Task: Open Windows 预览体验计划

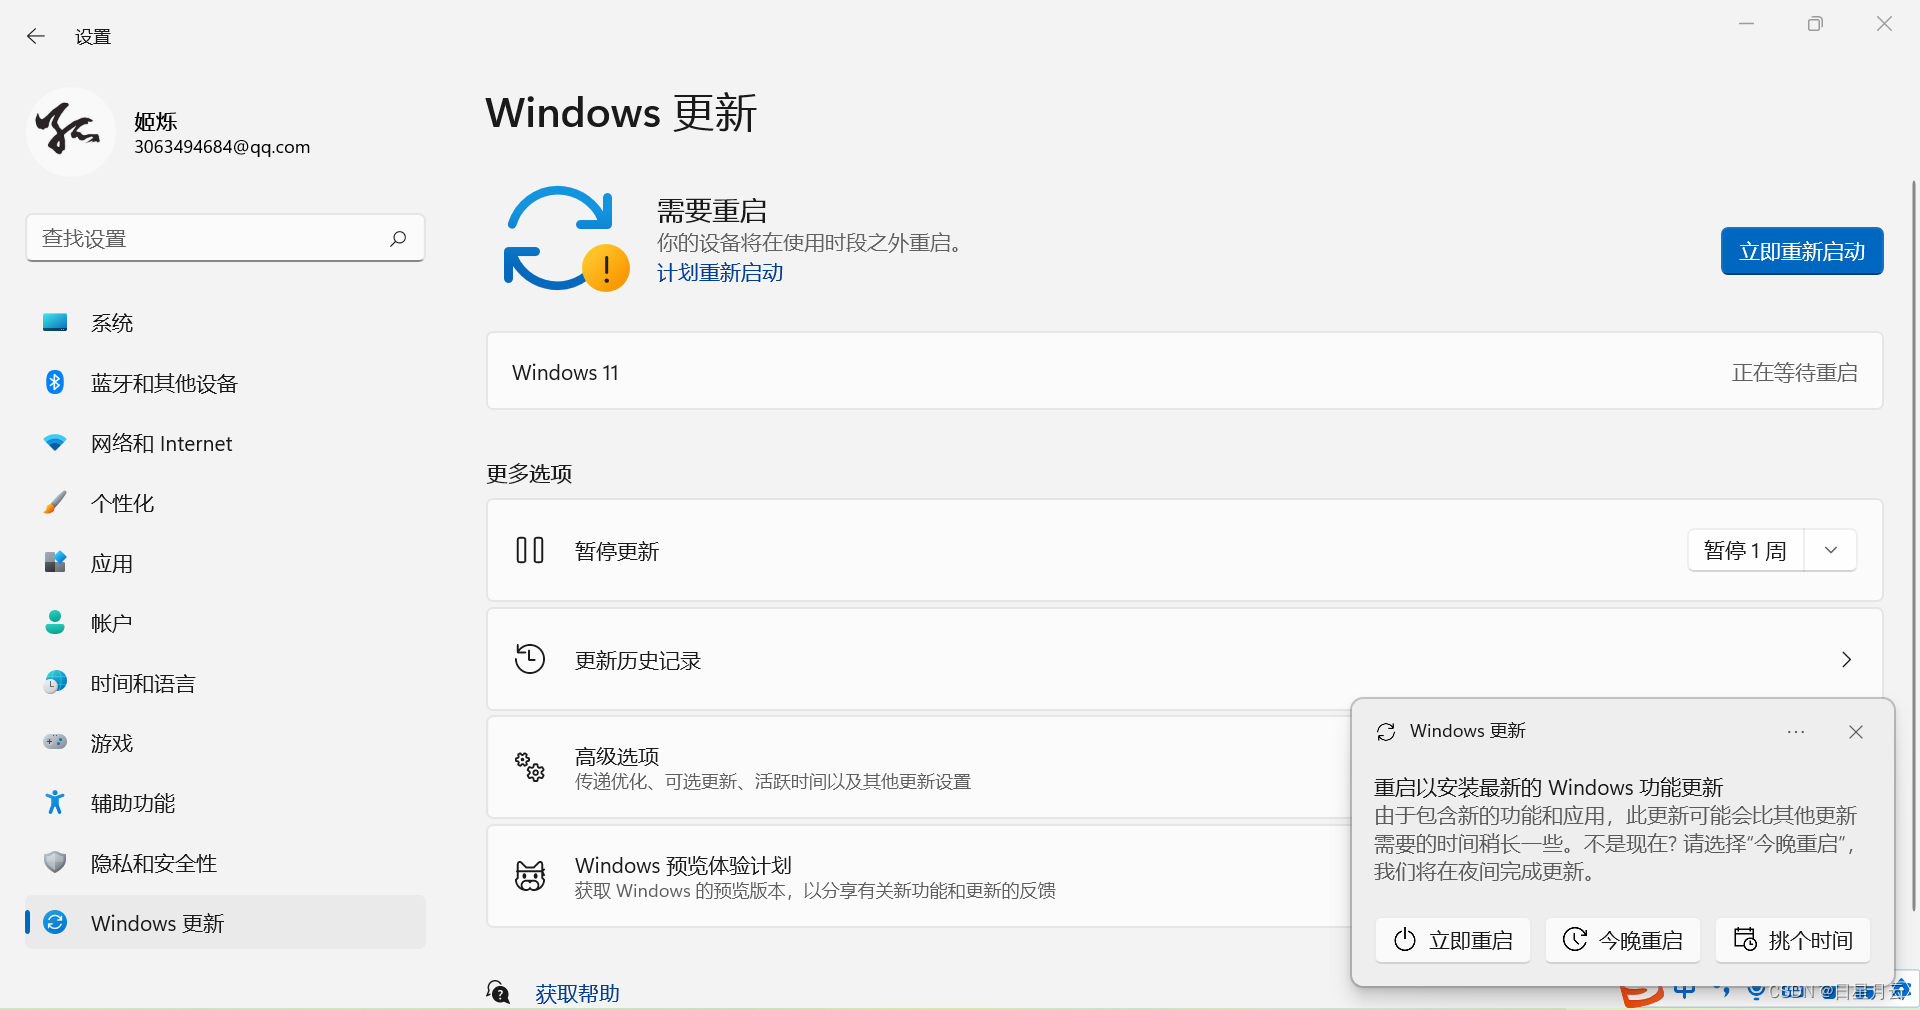Action: tap(918, 876)
